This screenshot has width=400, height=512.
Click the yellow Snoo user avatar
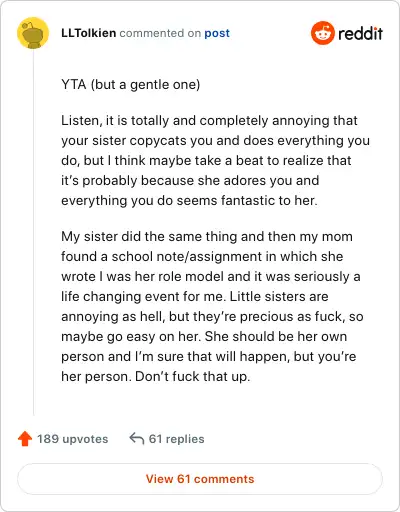(x=33, y=33)
